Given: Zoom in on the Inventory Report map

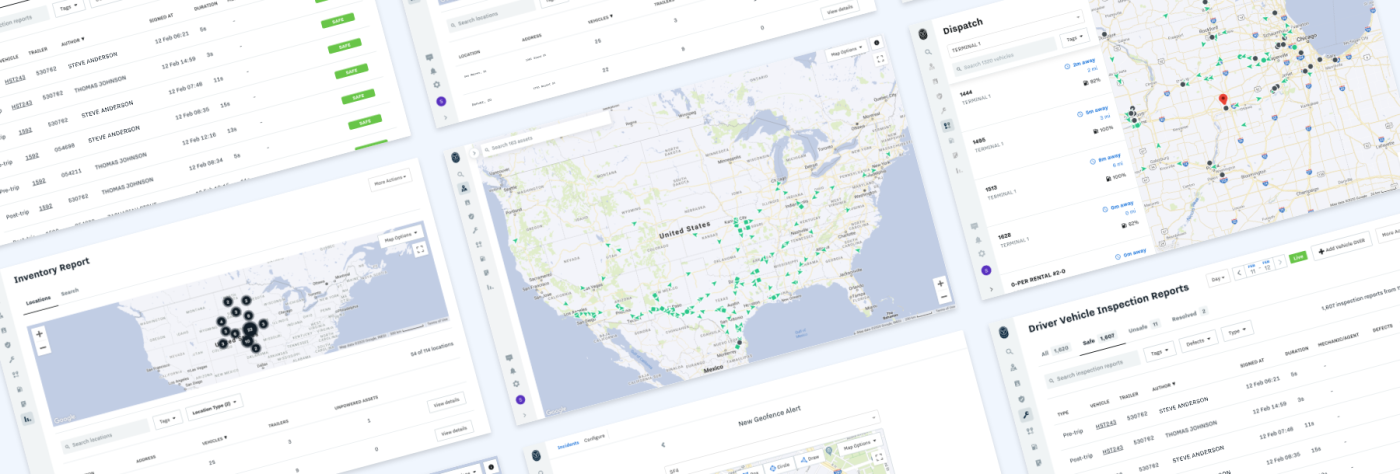Looking at the screenshot, I should 40,334.
